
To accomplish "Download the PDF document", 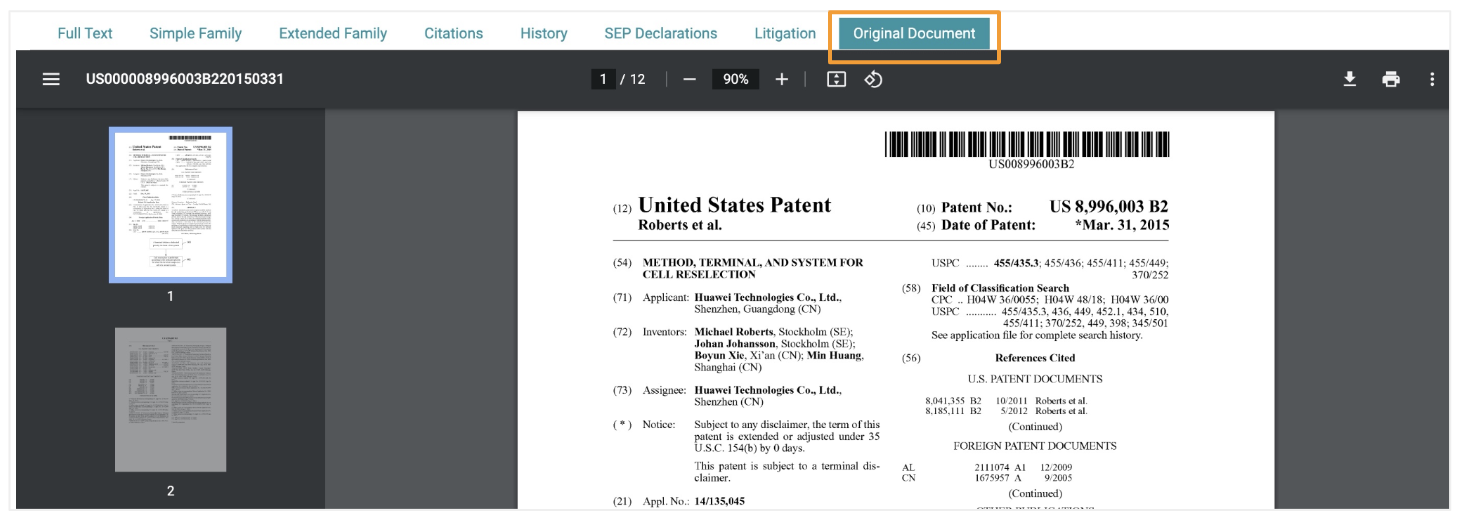I will pos(1350,79).
